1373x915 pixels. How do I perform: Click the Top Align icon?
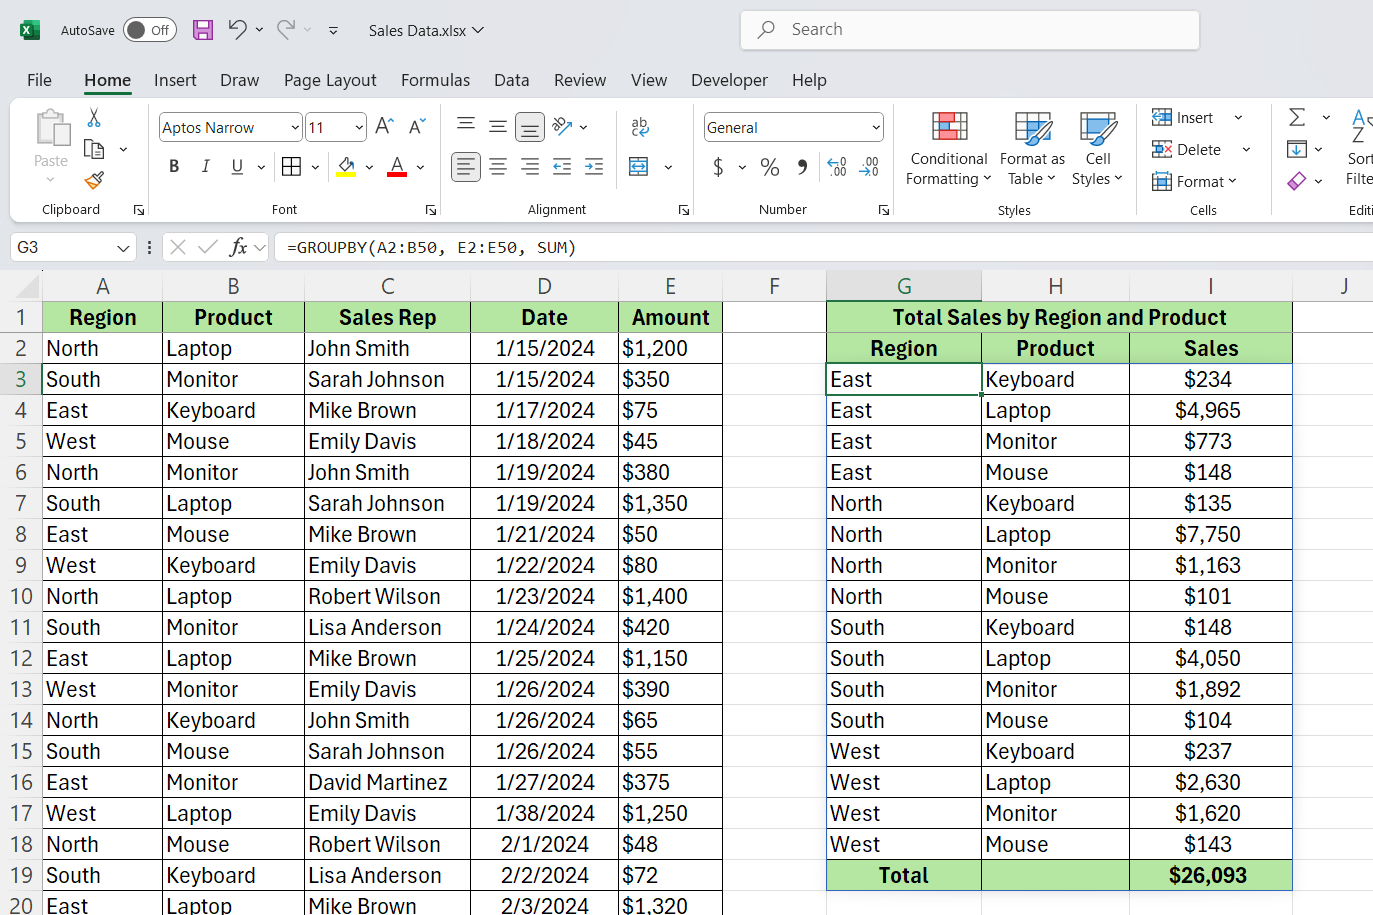tap(466, 126)
